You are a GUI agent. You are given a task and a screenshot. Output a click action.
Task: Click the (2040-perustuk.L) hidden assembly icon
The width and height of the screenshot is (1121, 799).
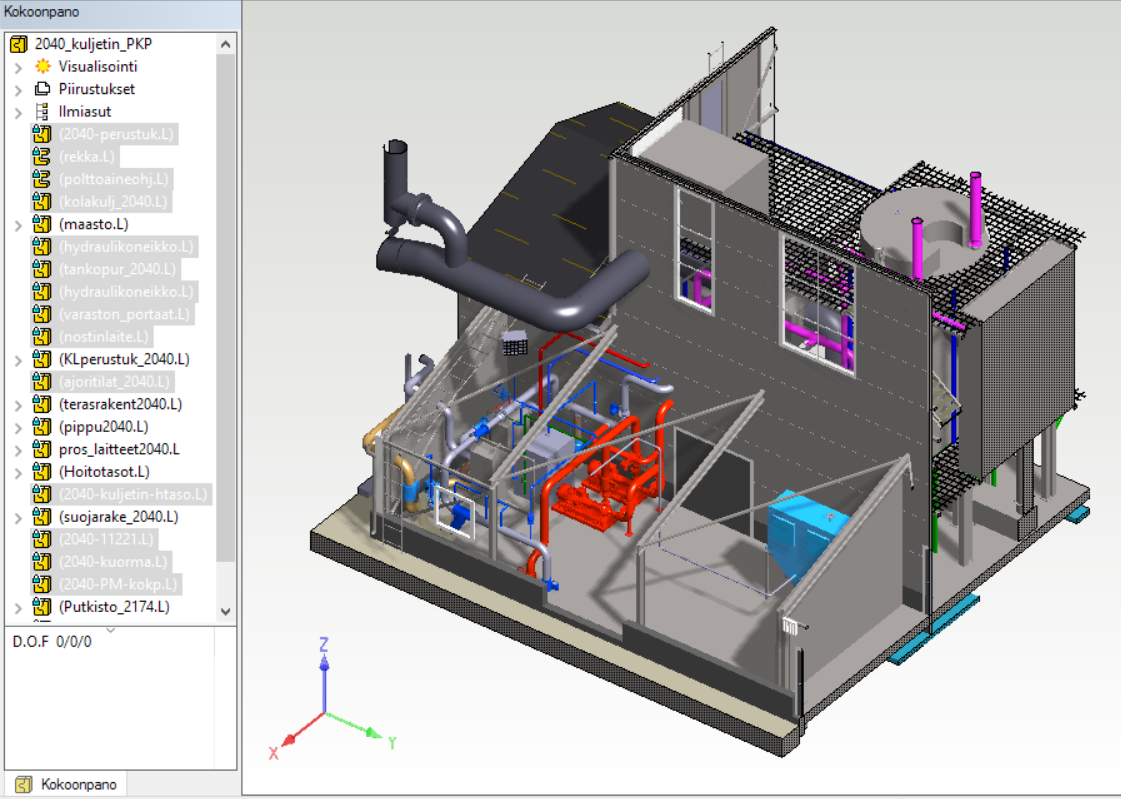42,134
